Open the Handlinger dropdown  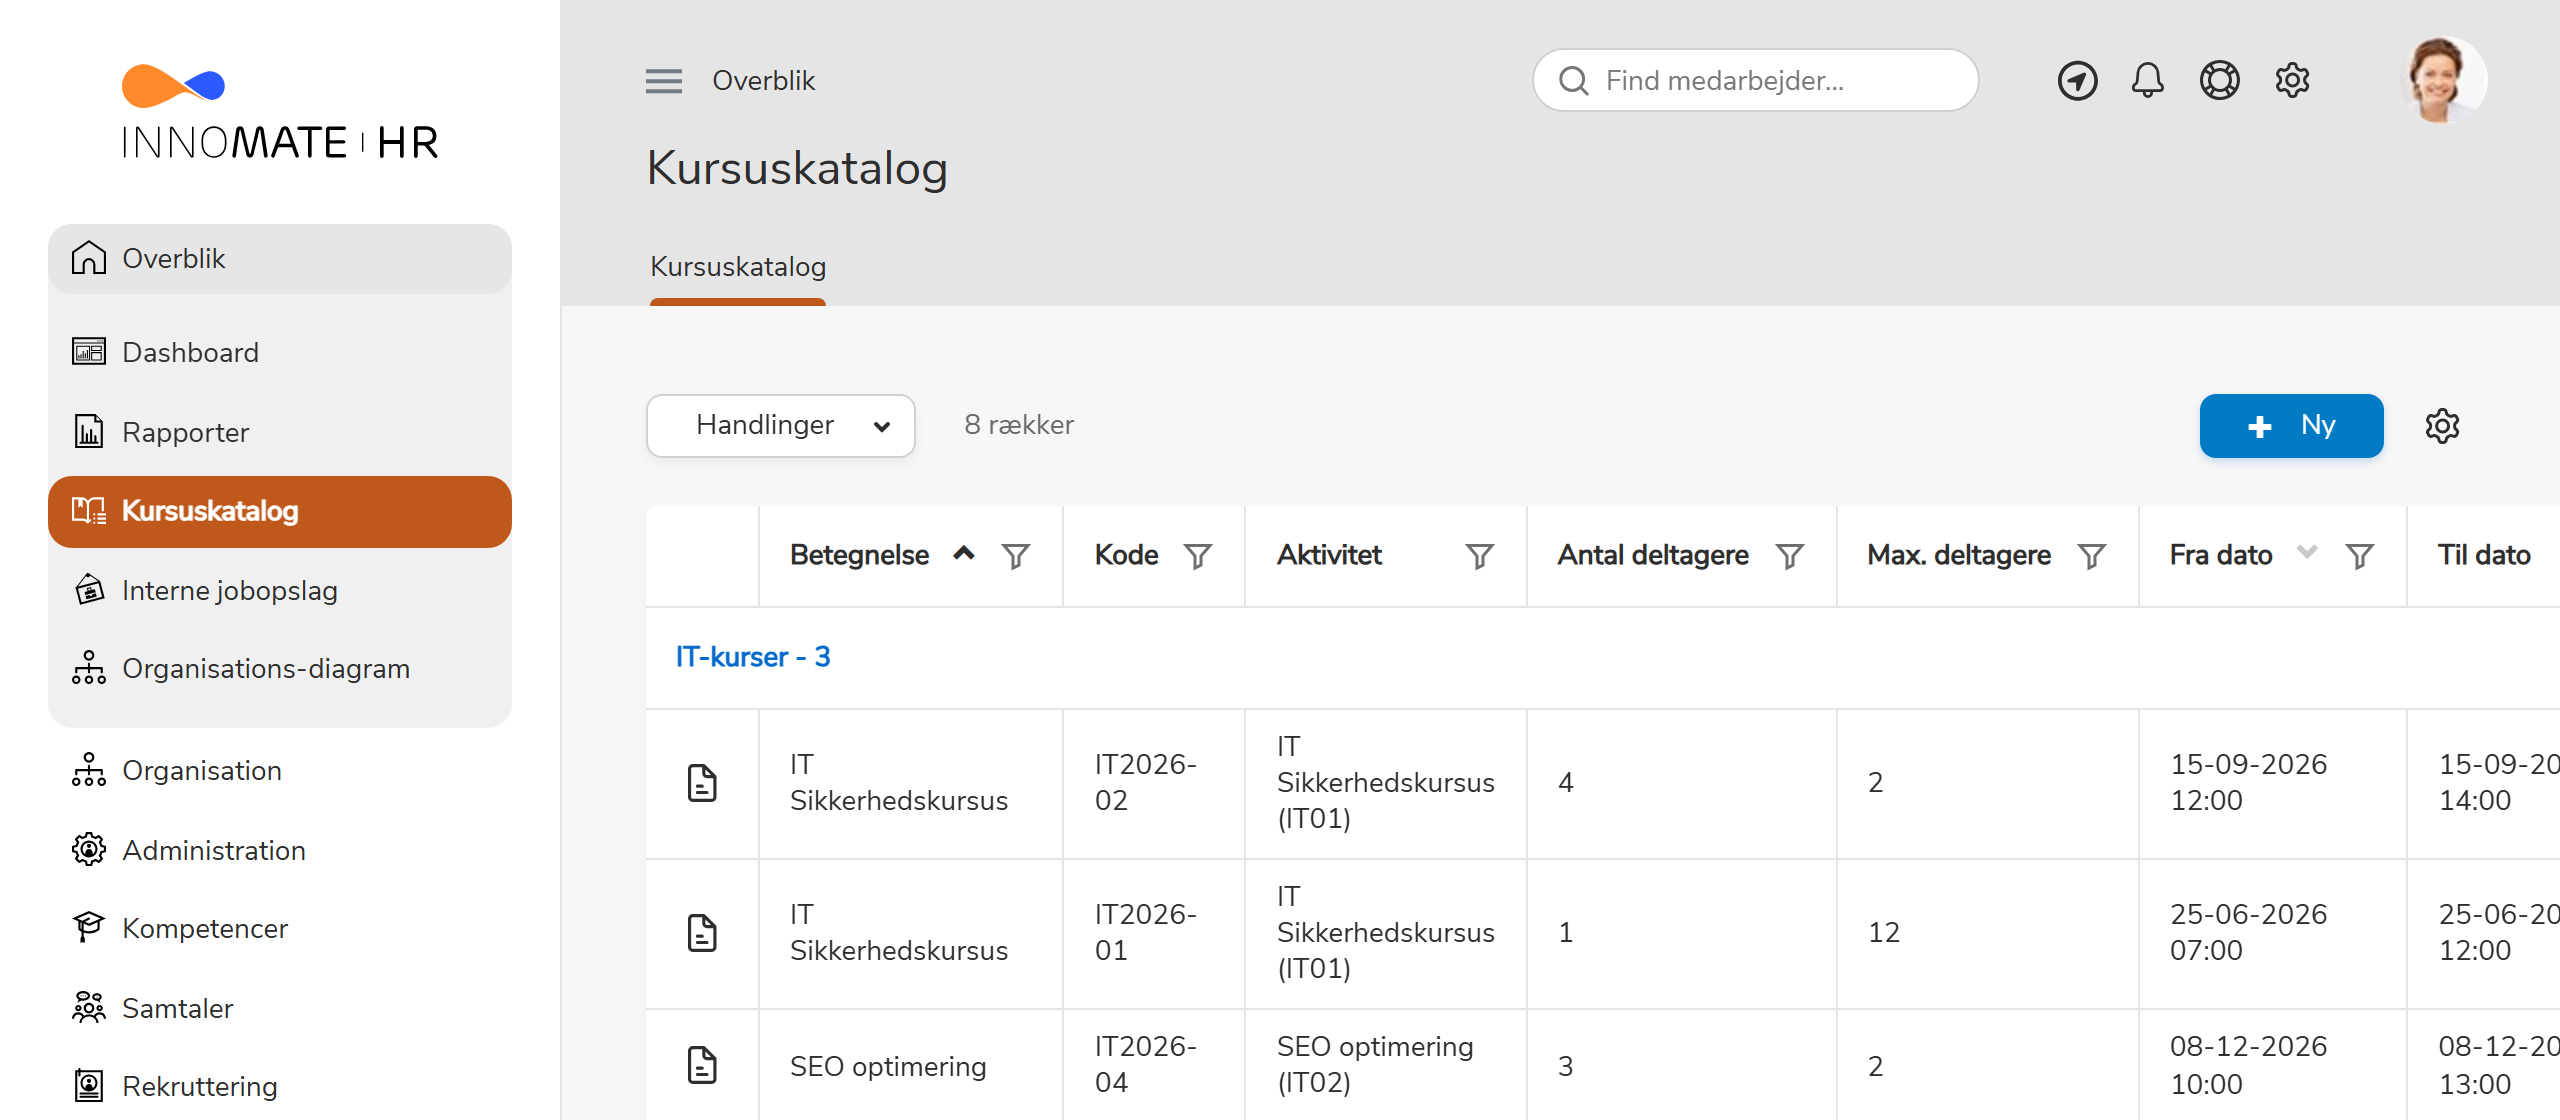[x=781, y=426]
